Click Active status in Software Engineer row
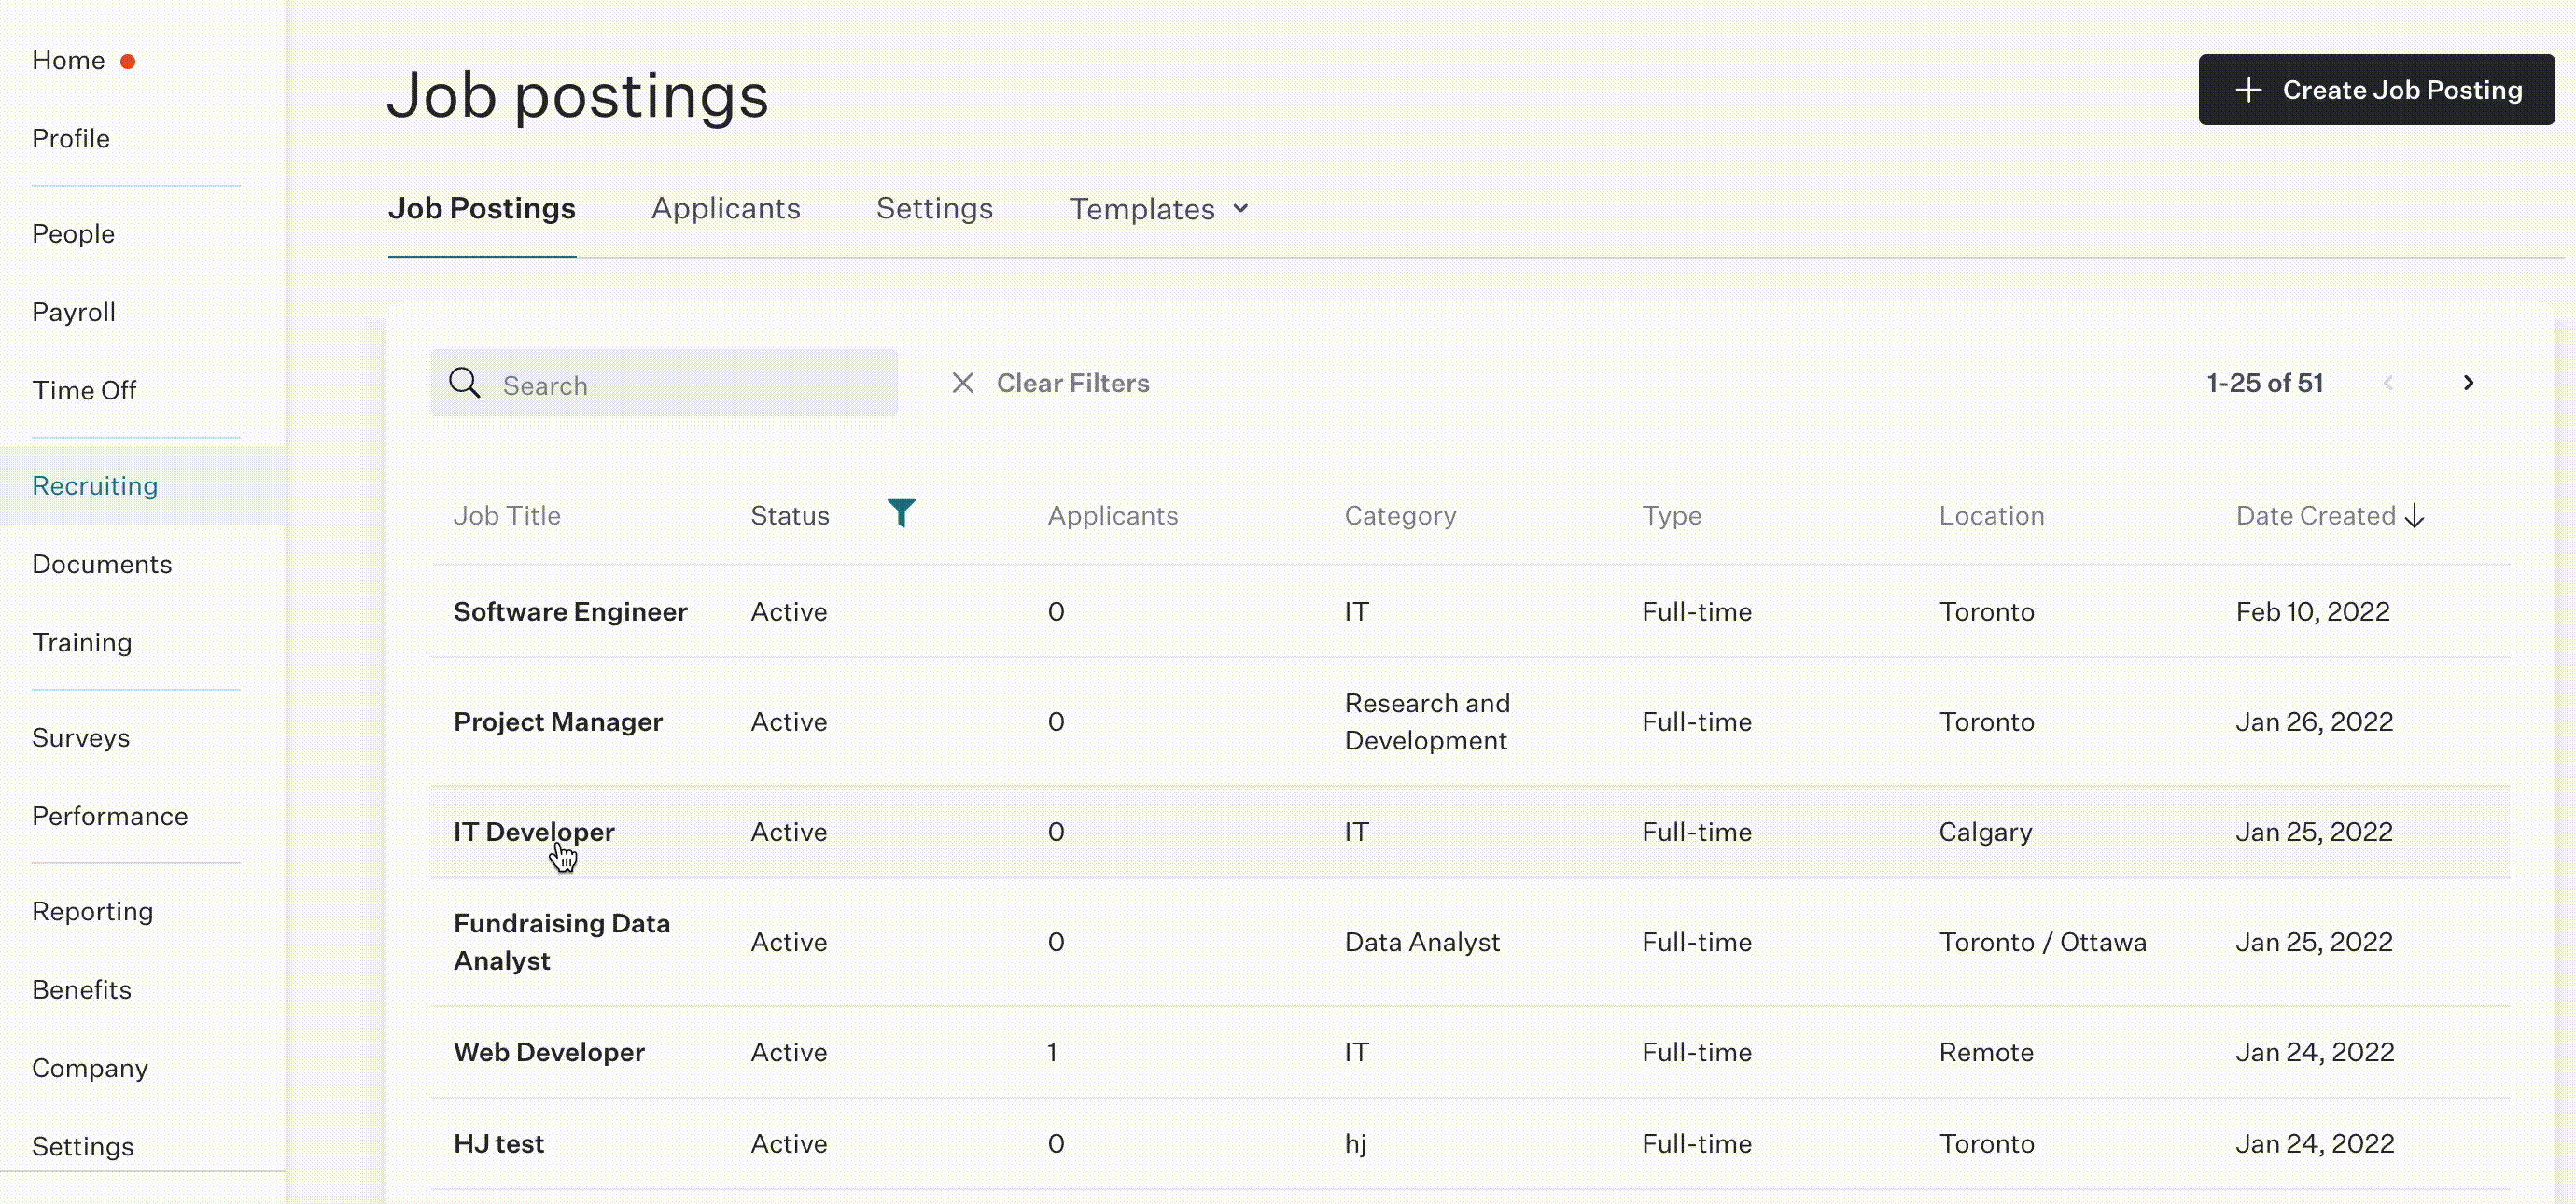The width and height of the screenshot is (2576, 1204). pyautogui.click(x=789, y=612)
